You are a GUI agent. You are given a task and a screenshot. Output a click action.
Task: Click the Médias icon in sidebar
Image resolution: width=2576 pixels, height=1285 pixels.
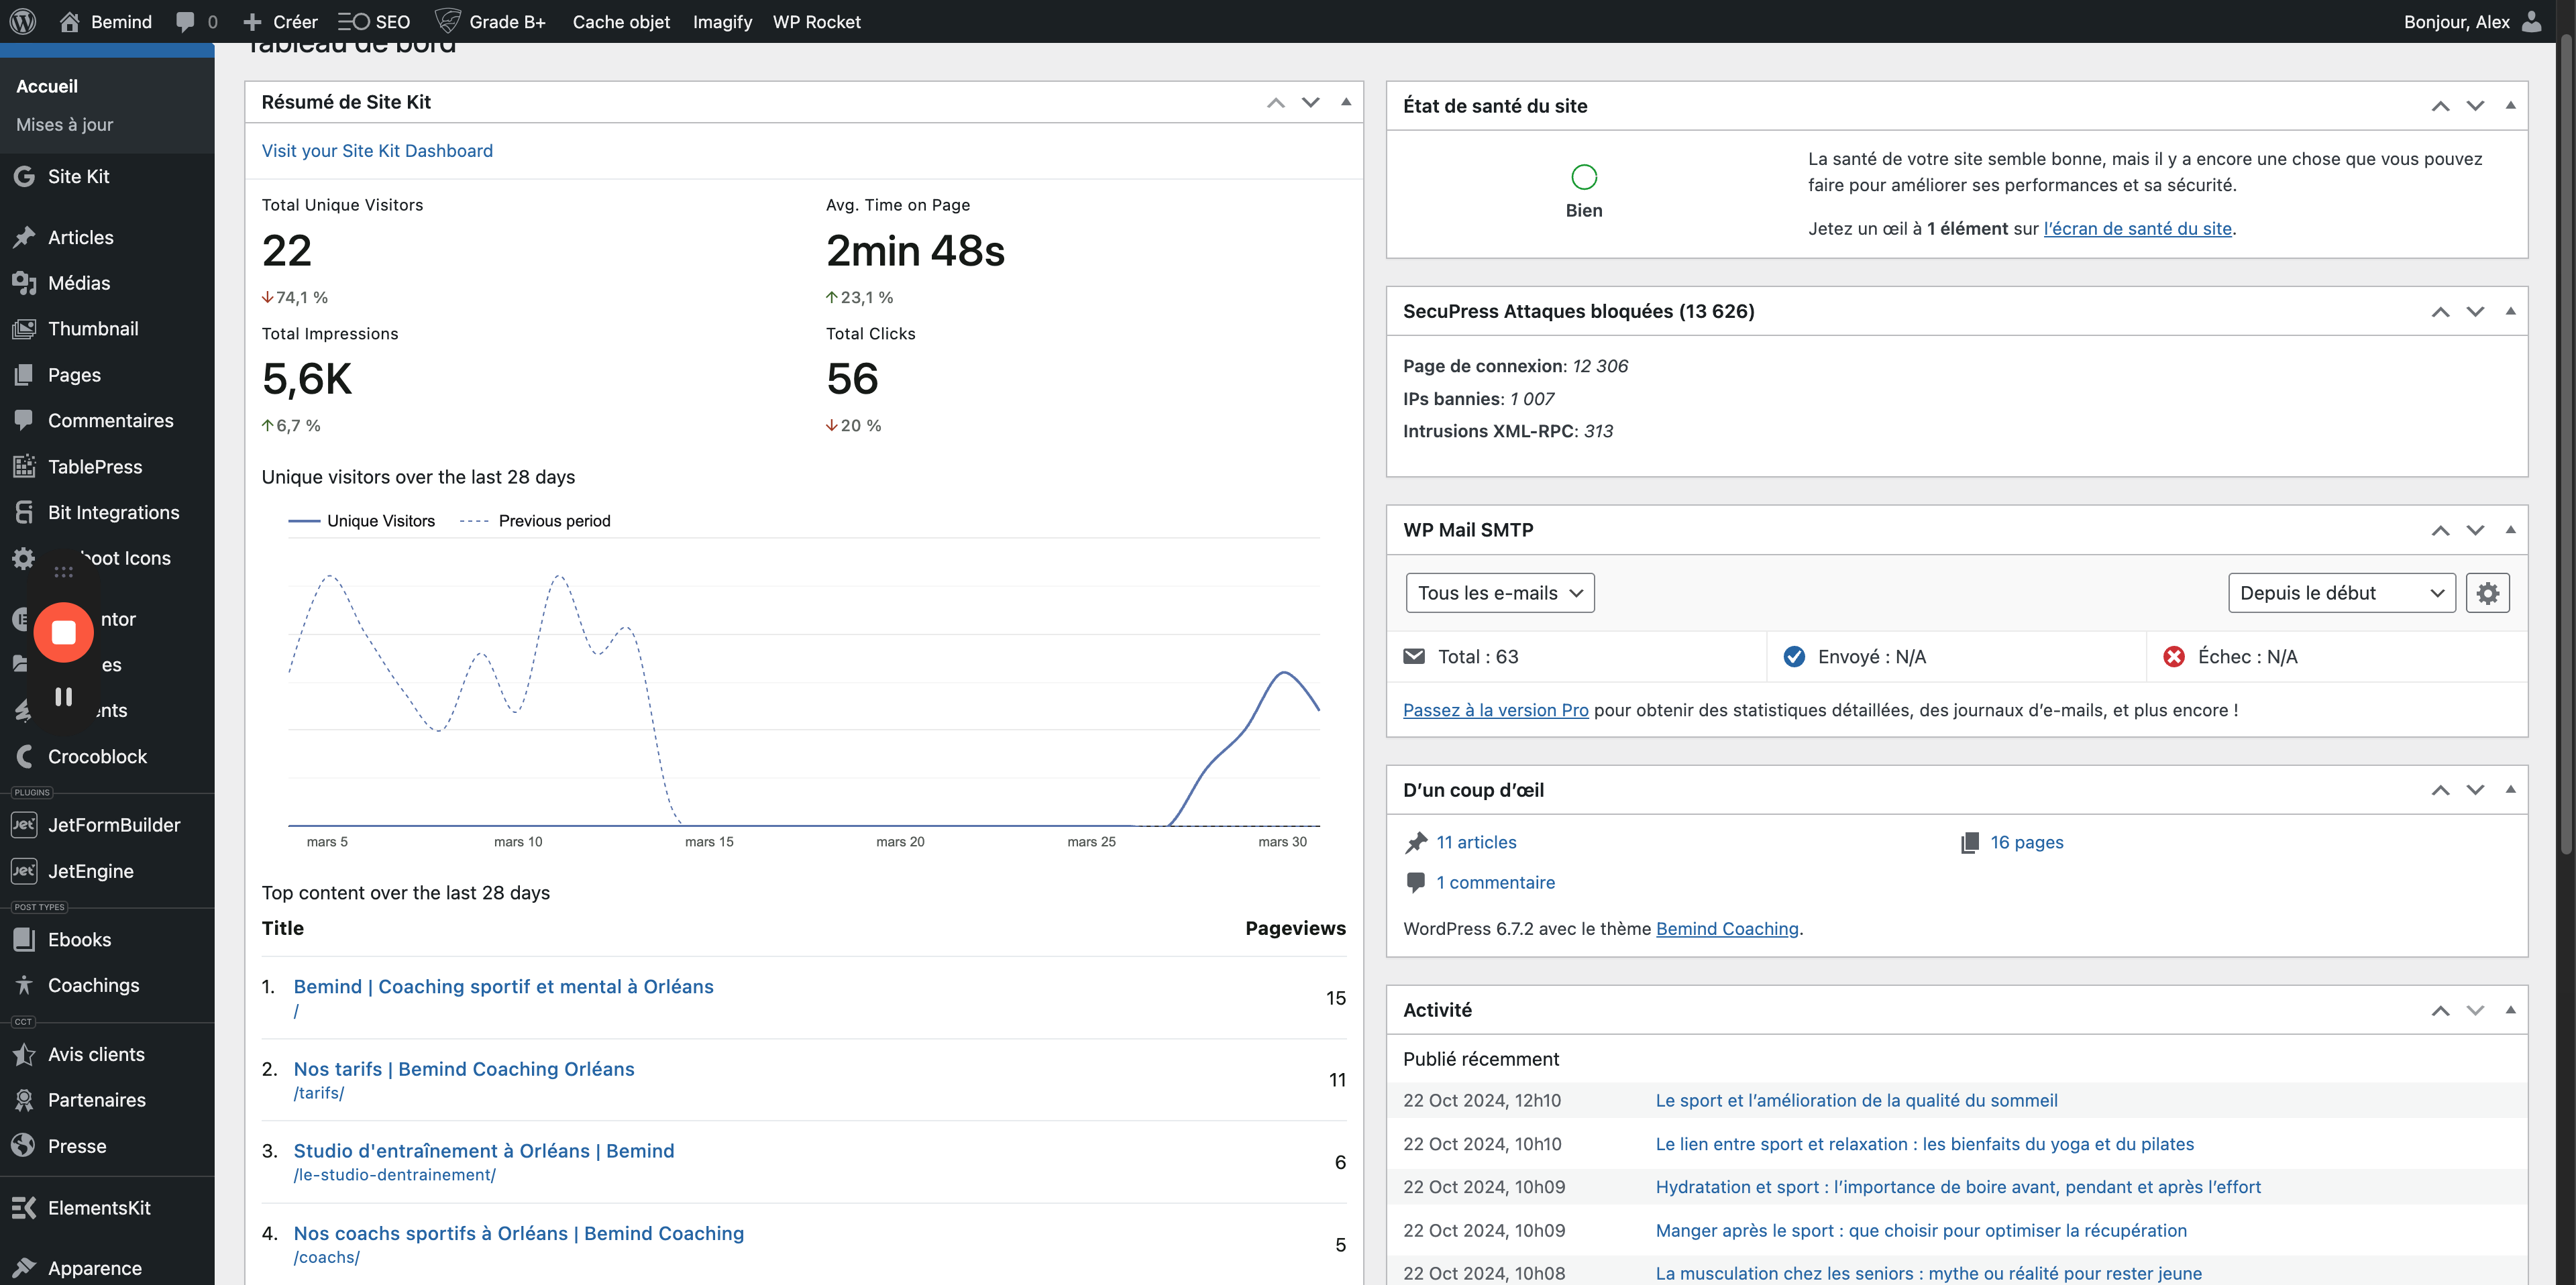[x=24, y=283]
